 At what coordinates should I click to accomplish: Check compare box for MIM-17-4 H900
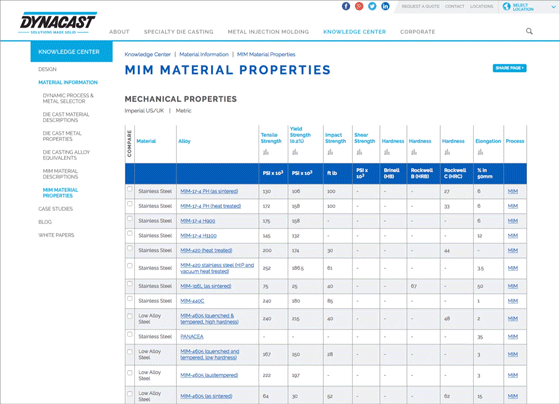(130, 218)
